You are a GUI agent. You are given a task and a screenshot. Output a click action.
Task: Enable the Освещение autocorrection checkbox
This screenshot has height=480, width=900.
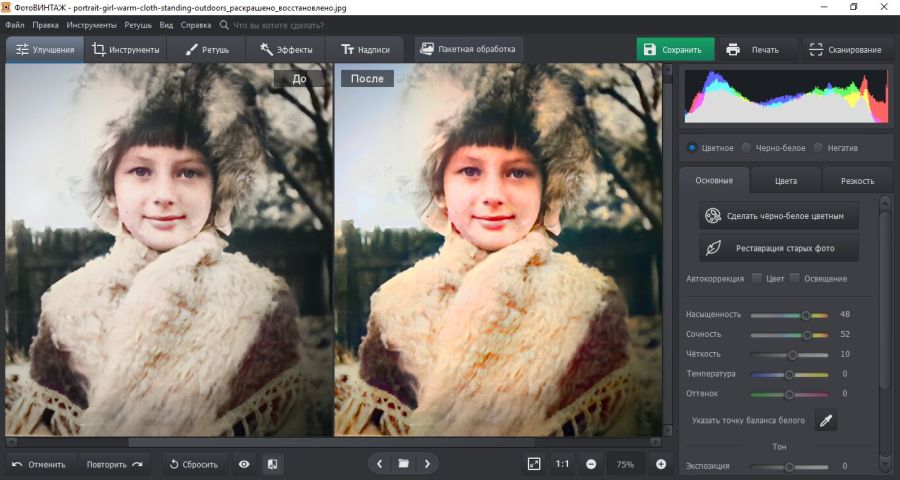click(795, 278)
